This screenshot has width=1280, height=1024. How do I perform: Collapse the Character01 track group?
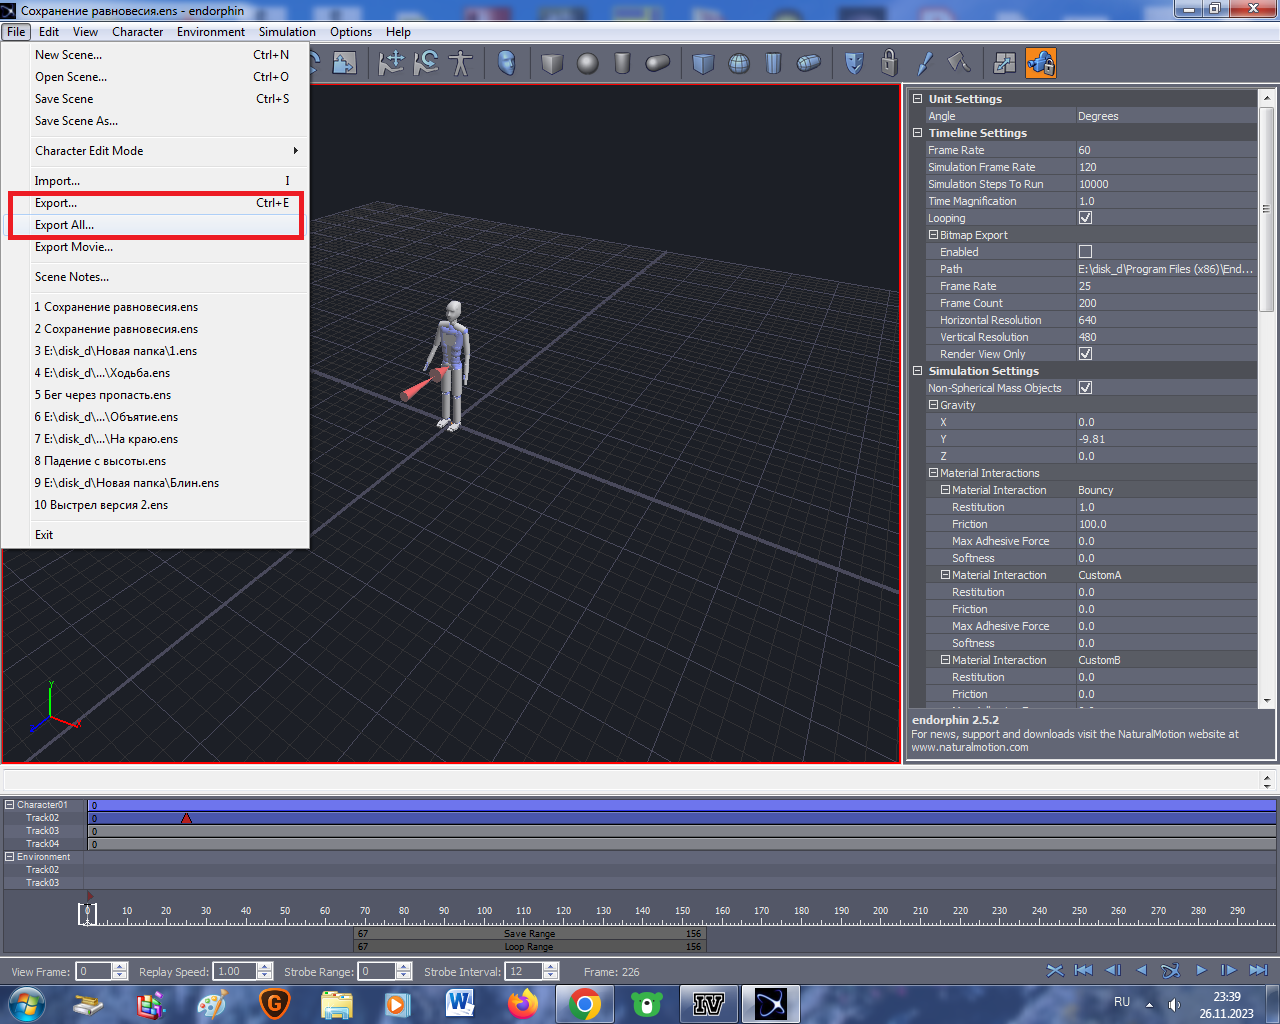coord(10,805)
